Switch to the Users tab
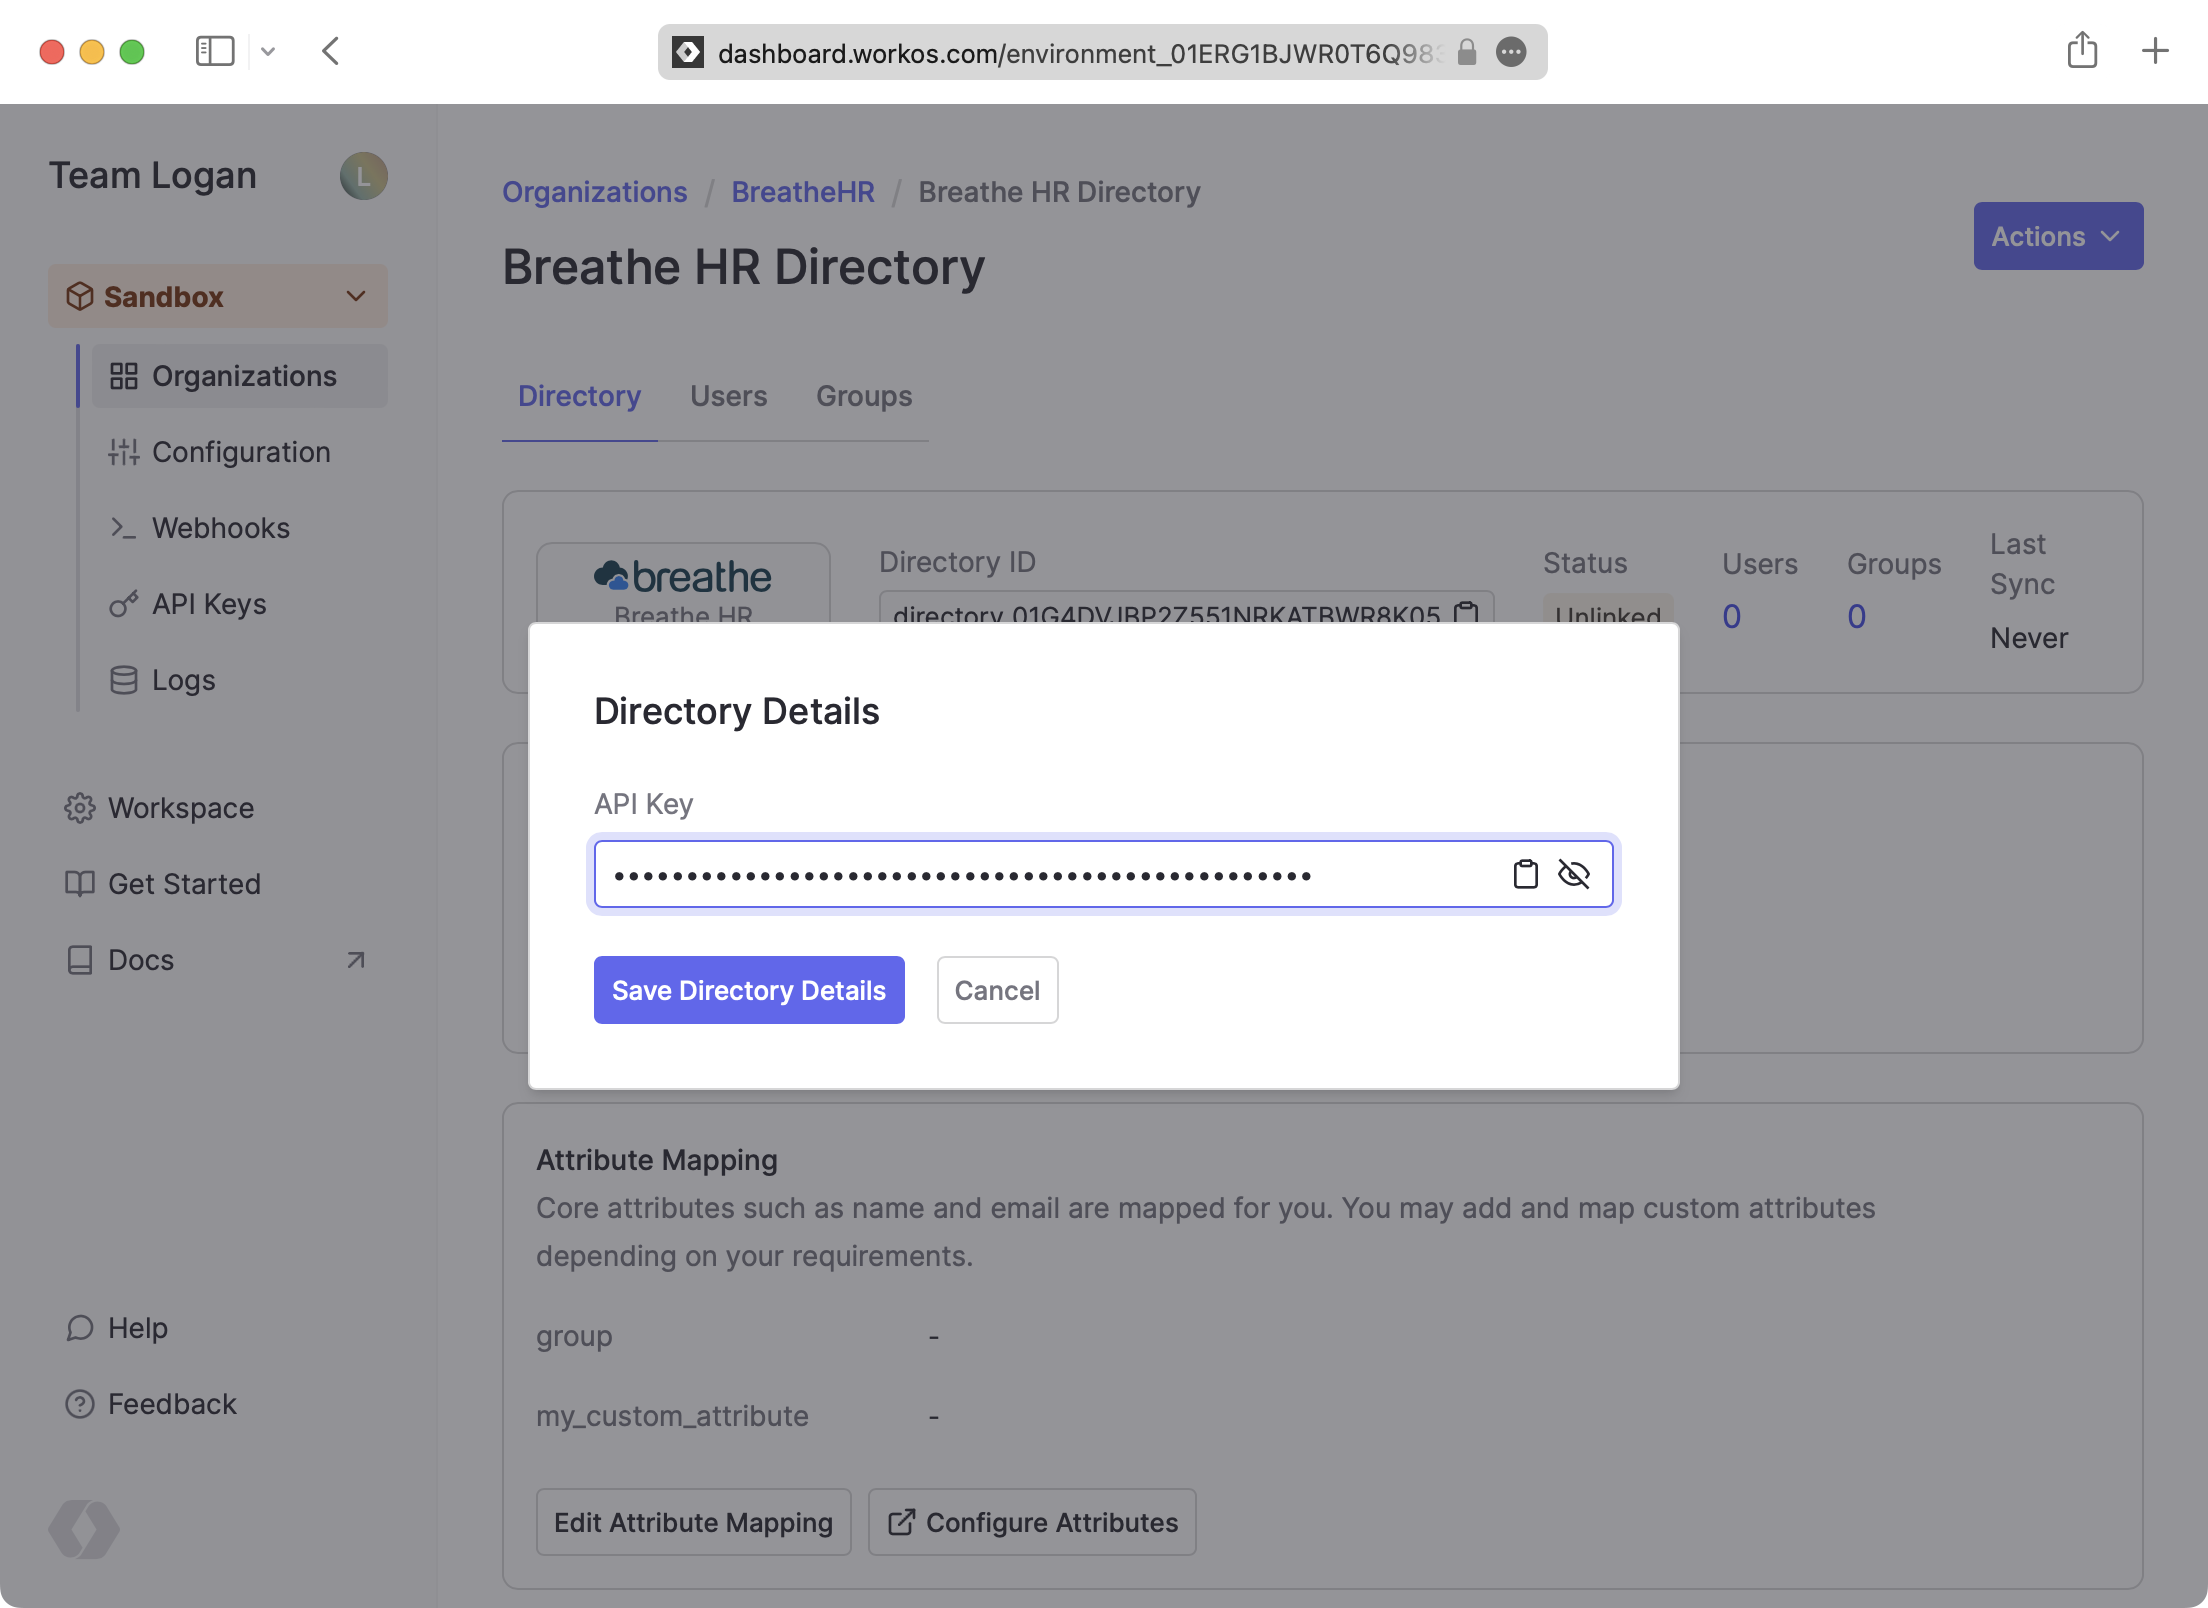Image resolution: width=2208 pixels, height=1608 pixels. point(729,396)
